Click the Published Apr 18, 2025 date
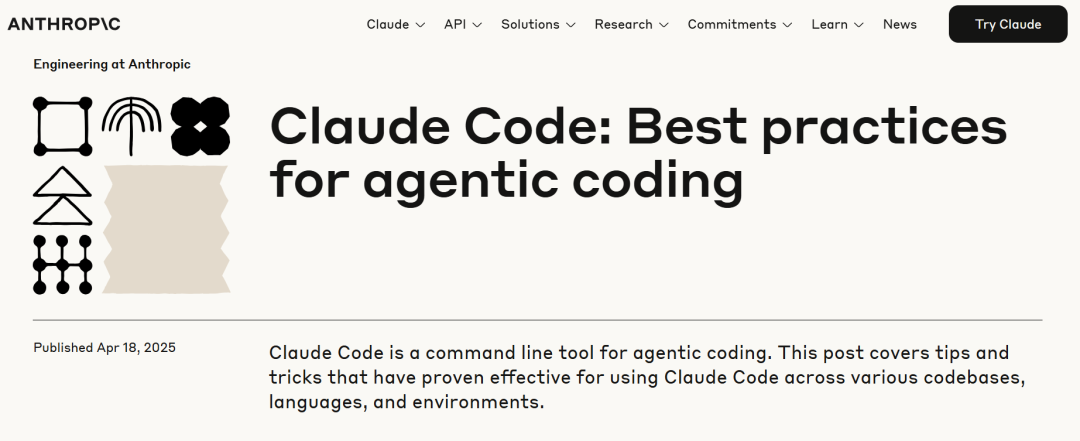Viewport: 1080px width, 441px height. pyautogui.click(x=105, y=347)
